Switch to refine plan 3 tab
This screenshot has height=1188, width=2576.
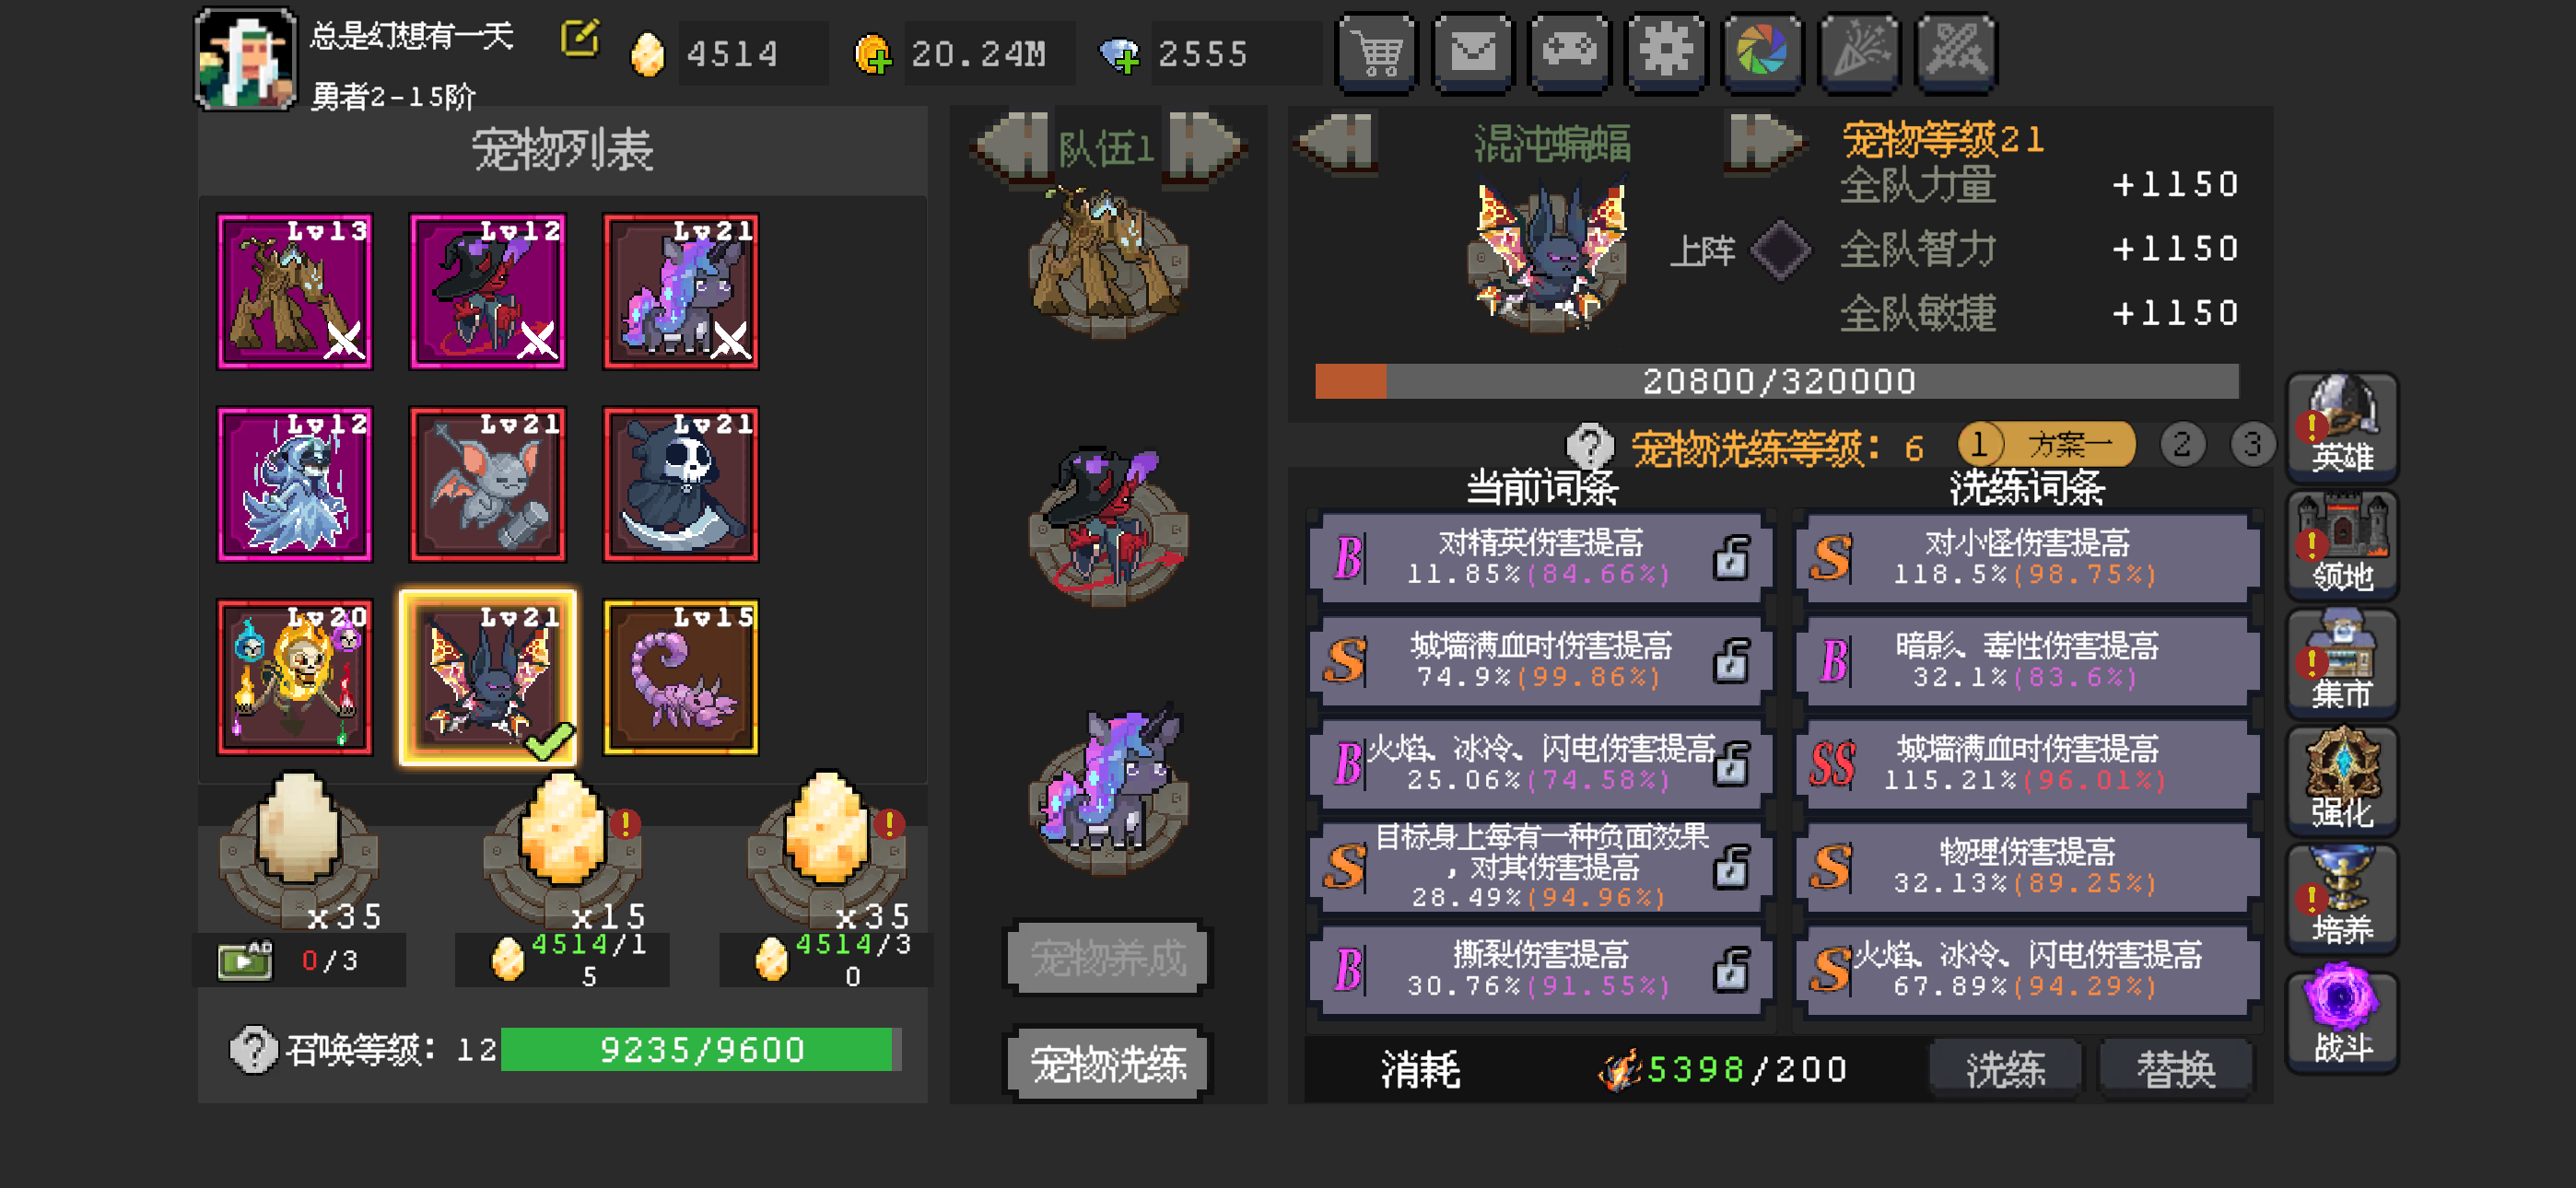pos(2252,443)
